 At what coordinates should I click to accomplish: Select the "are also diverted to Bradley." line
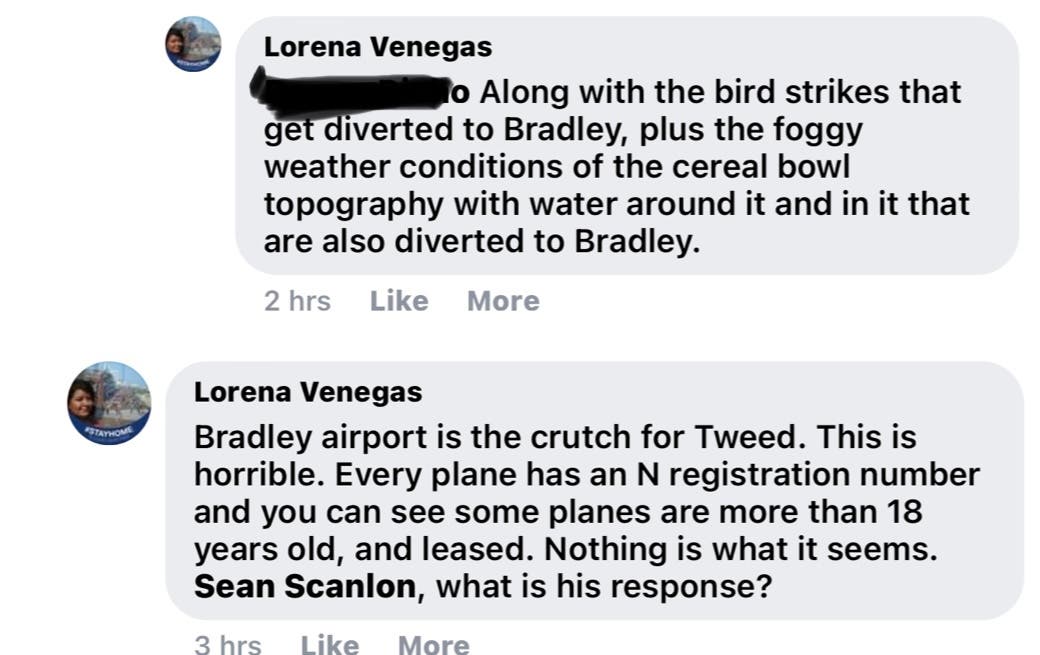[x=482, y=241]
